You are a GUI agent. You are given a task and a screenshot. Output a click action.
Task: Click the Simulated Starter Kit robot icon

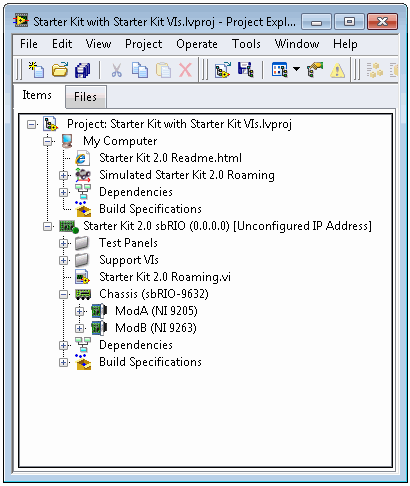(x=83, y=175)
